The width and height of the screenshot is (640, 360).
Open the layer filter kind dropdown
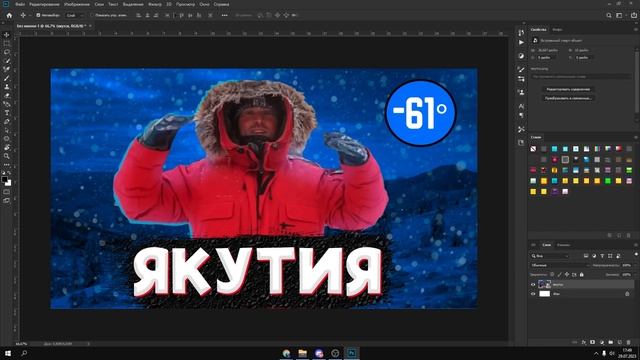pos(550,256)
